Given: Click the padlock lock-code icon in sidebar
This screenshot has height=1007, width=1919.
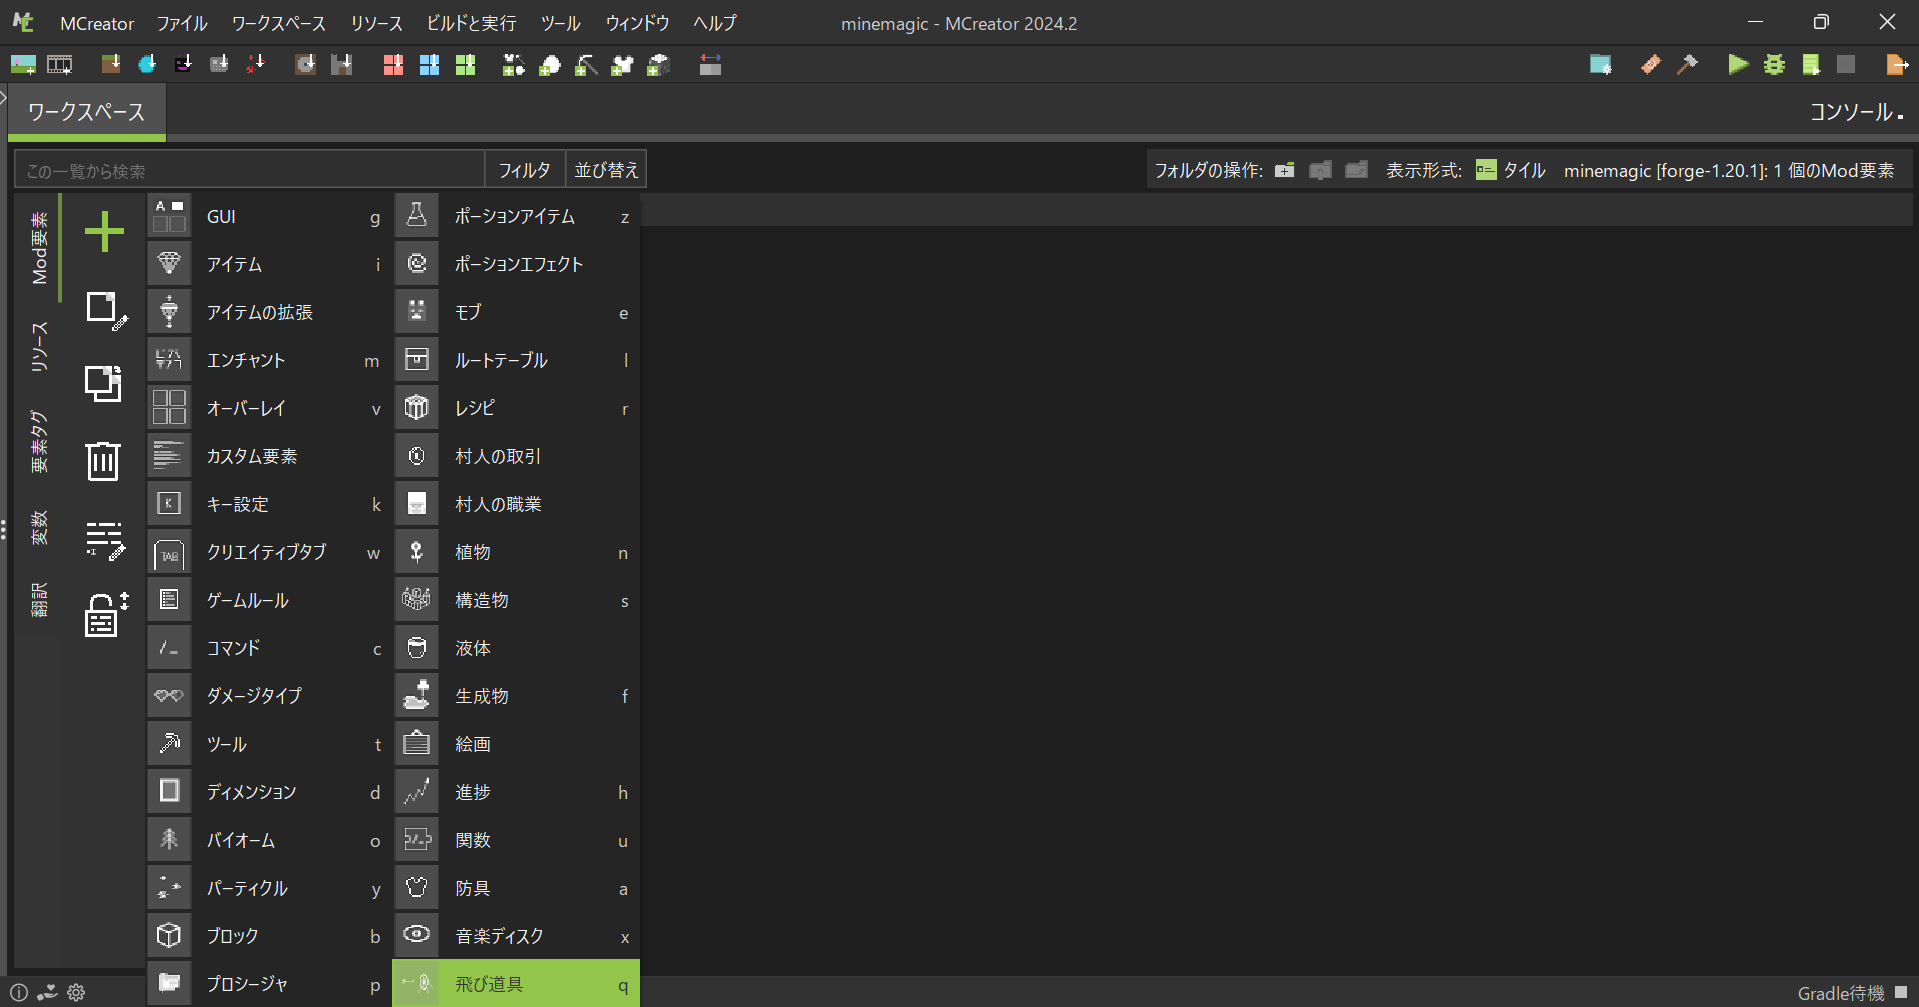Looking at the screenshot, I should 106,614.
